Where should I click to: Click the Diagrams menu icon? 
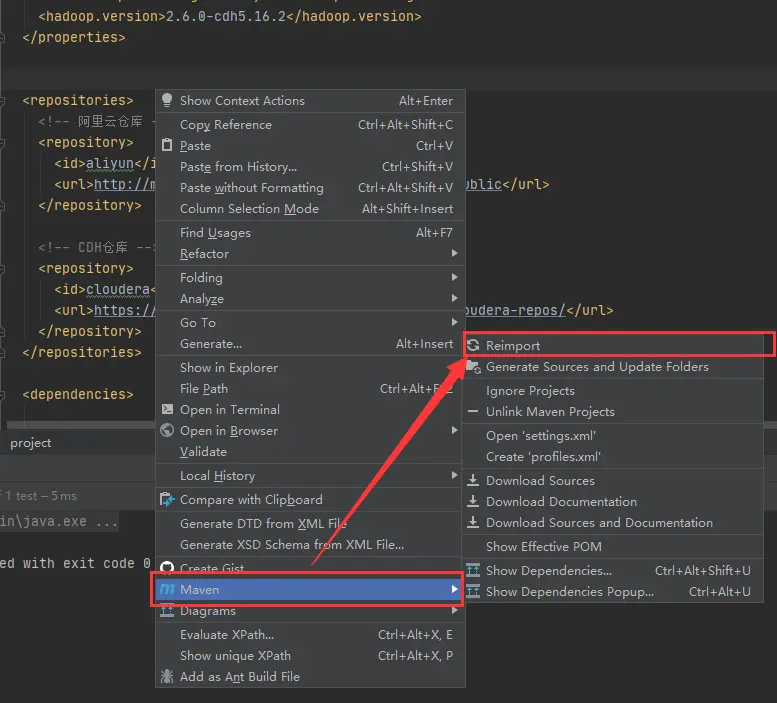(x=167, y=611)
